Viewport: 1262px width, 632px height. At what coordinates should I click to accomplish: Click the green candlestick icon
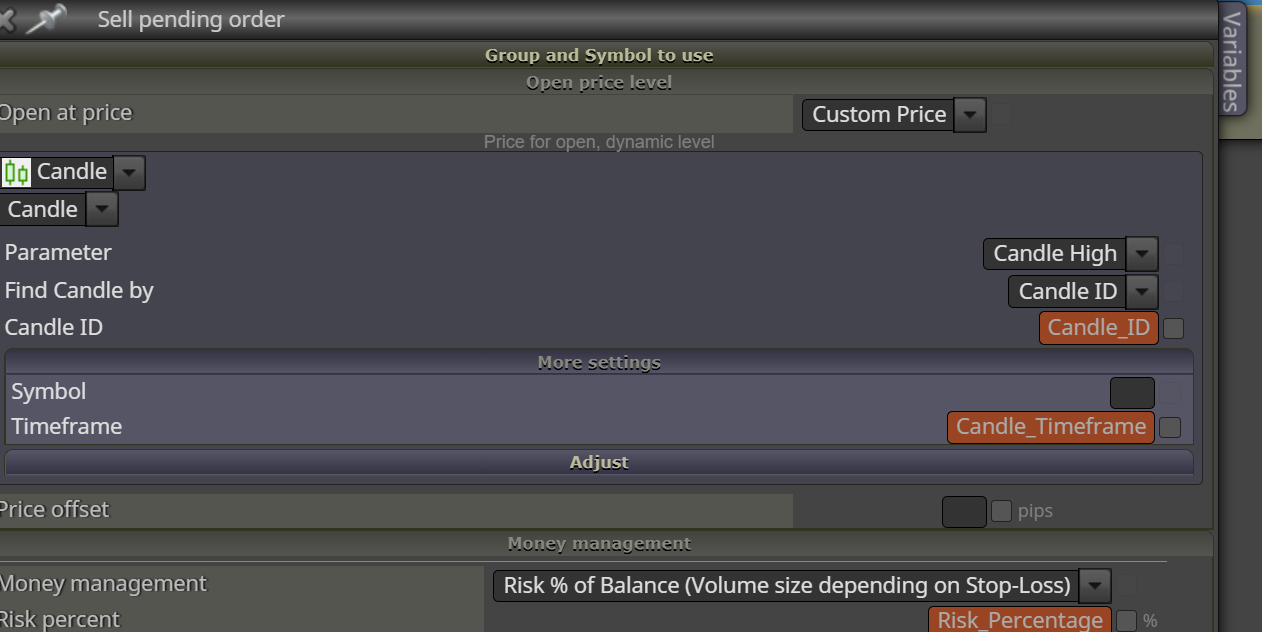point(16,172)
